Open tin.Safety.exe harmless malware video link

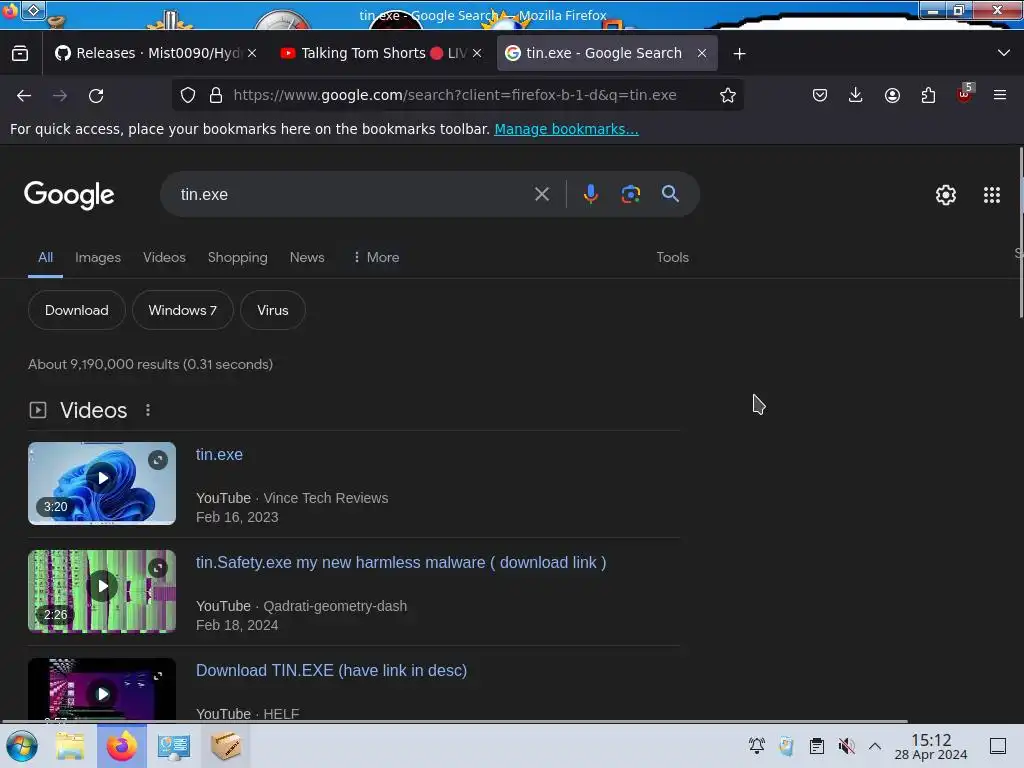[x=401, y=562]
